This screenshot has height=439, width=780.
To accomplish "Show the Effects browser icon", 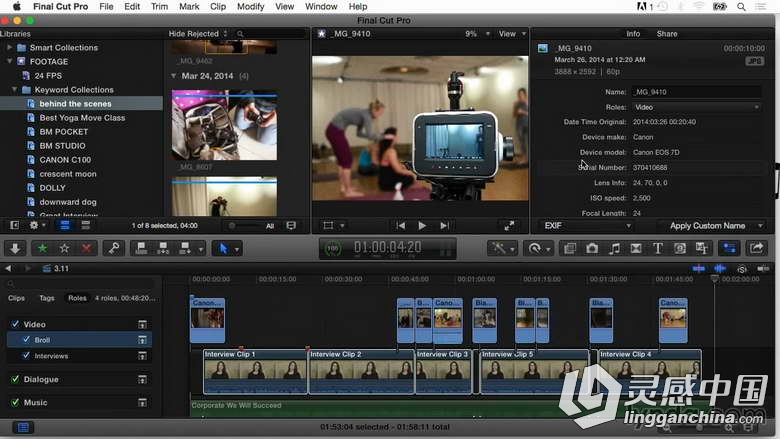I will click(570, 248).
